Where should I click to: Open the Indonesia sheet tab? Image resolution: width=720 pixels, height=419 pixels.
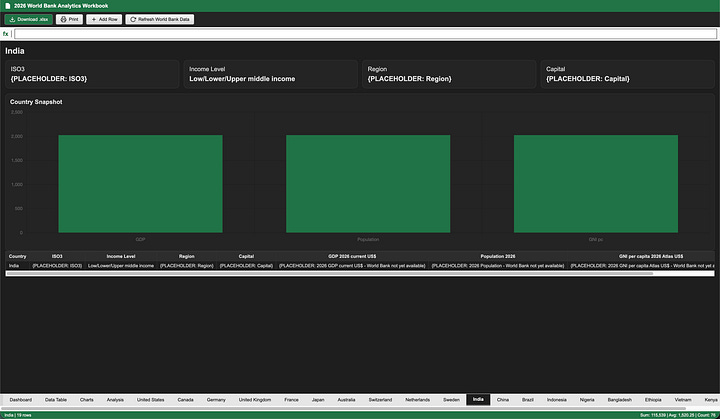[557, 400]
